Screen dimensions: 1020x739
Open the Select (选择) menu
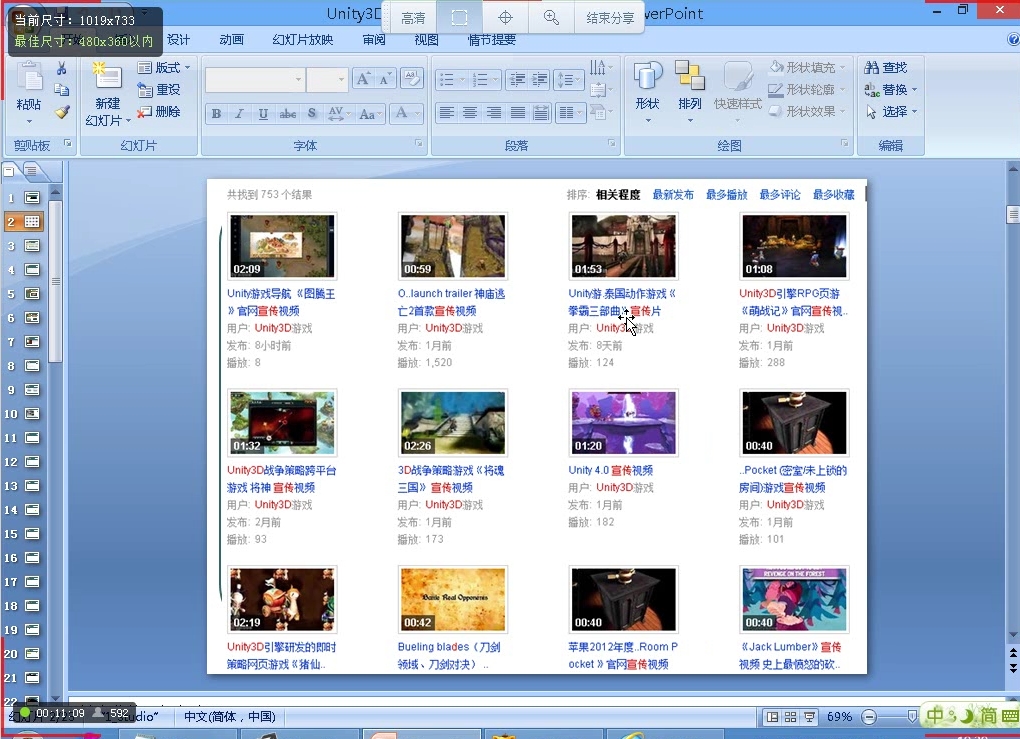891,111
